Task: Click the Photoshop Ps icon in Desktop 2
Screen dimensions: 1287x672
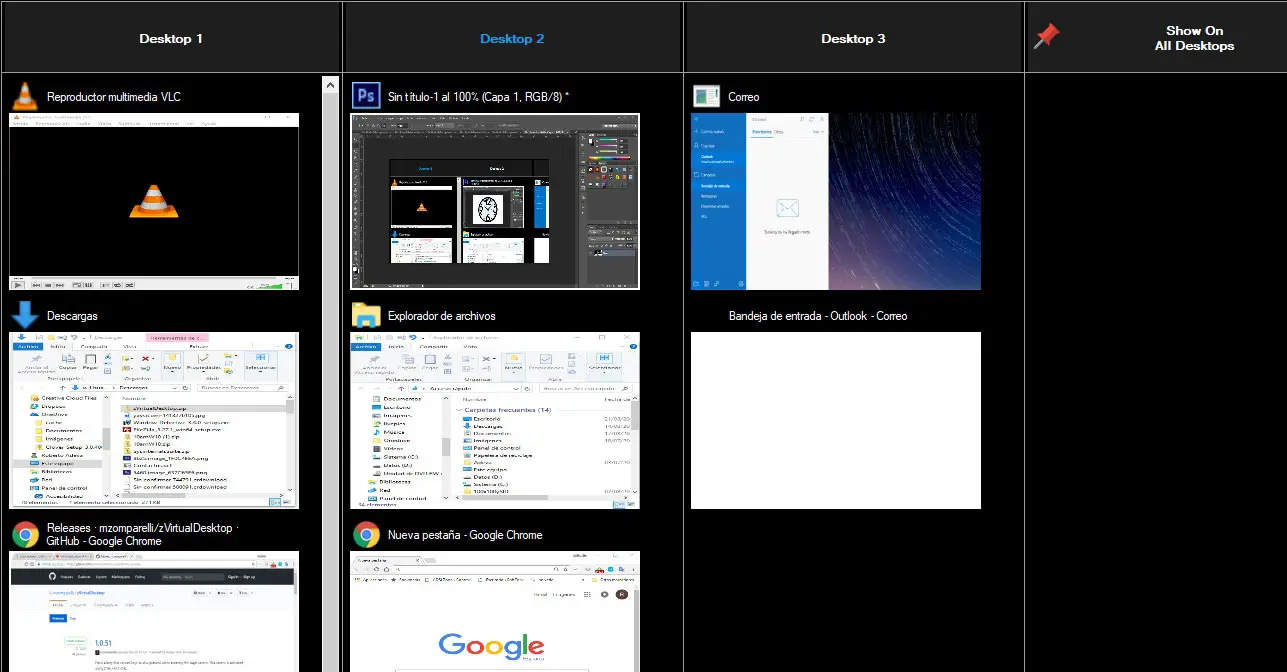Action: tap(367, 97)
